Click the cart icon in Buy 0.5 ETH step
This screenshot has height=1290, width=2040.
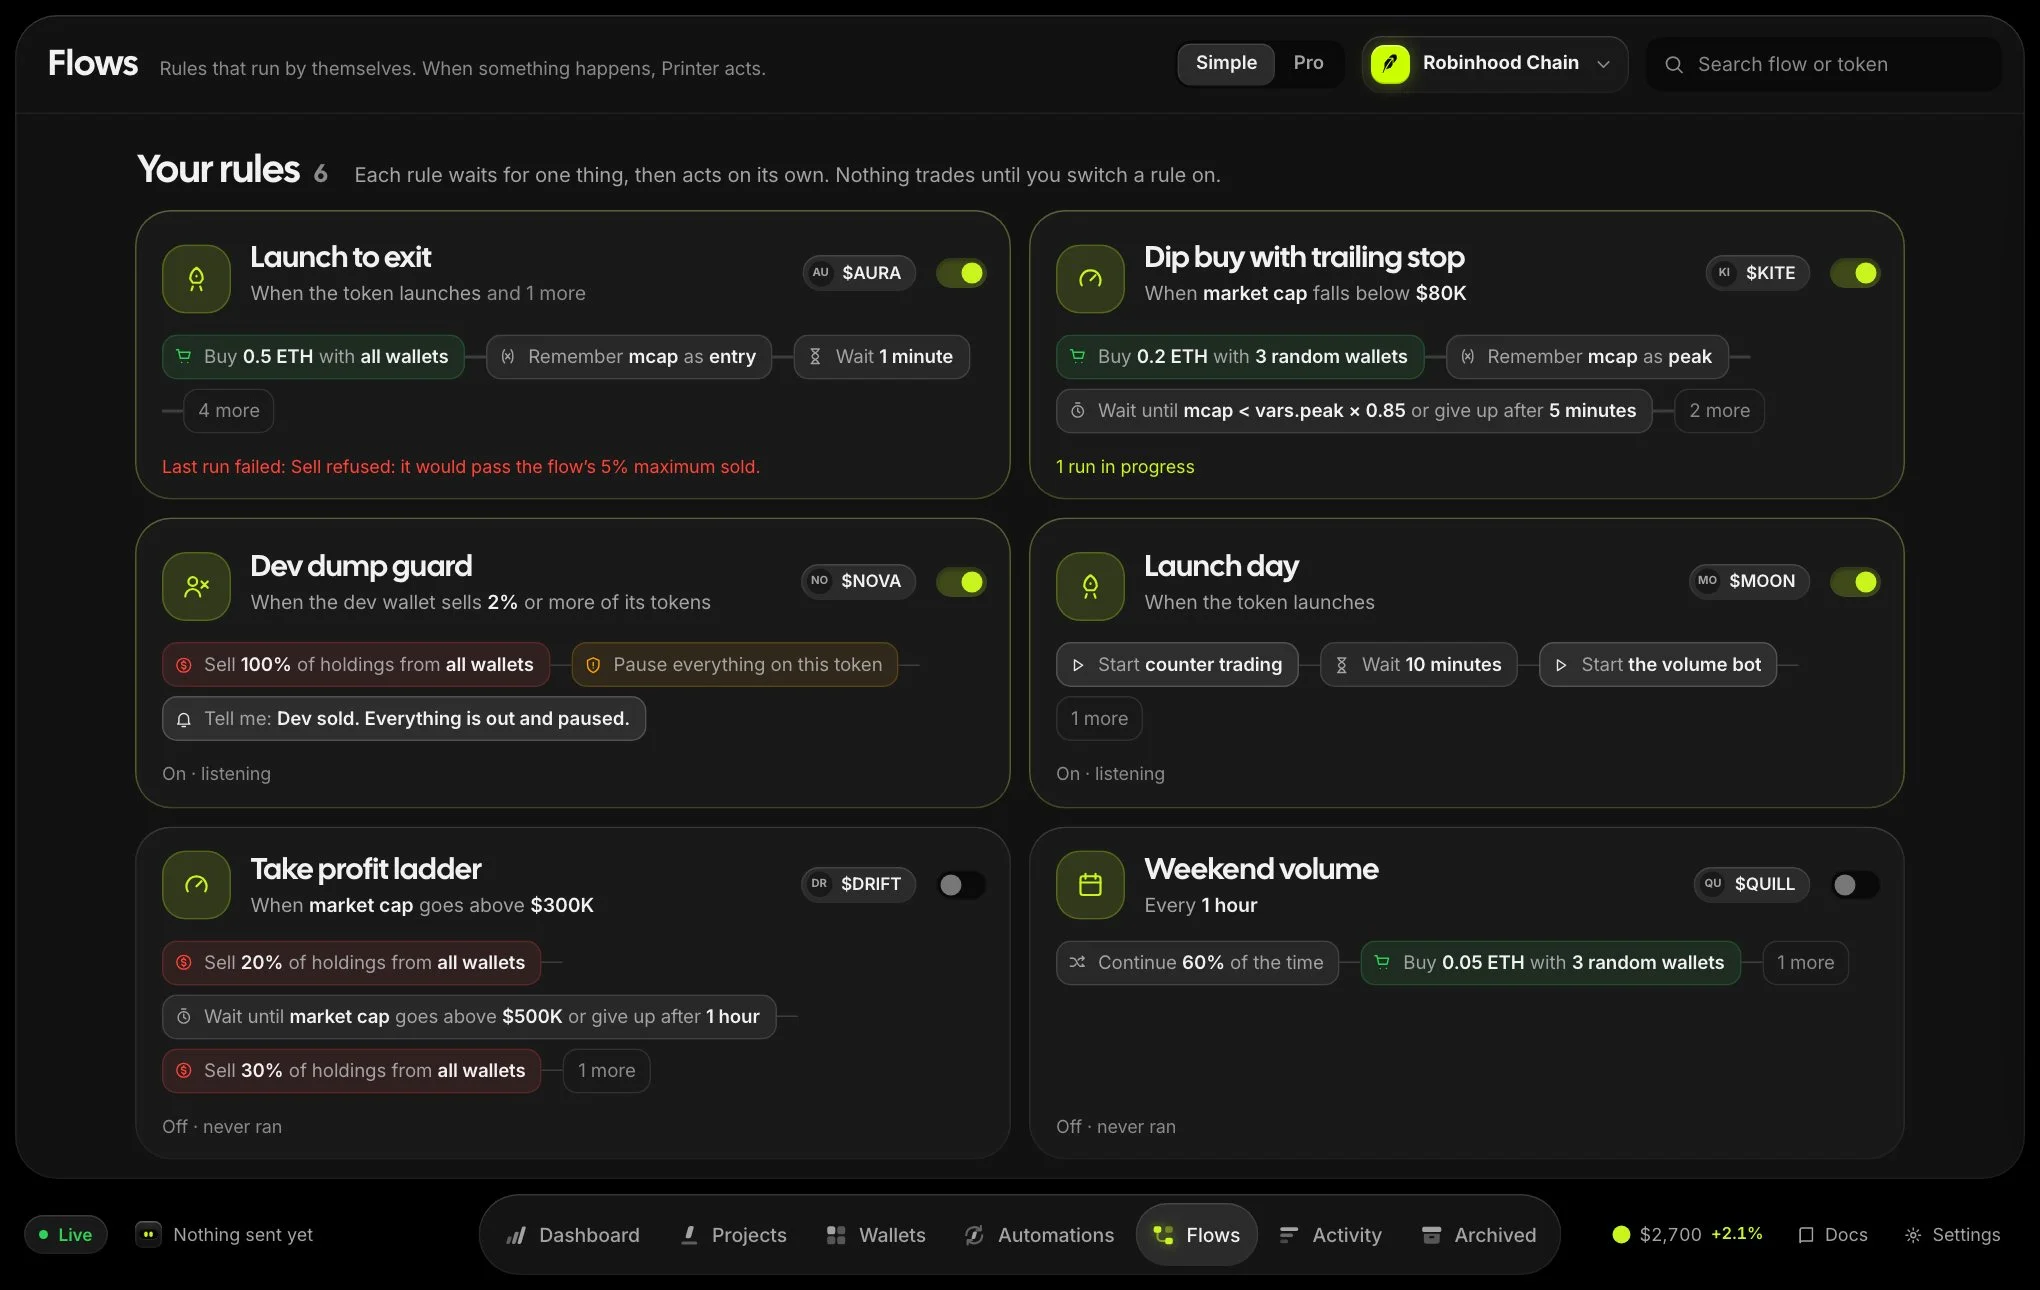[x=184, y=356]
